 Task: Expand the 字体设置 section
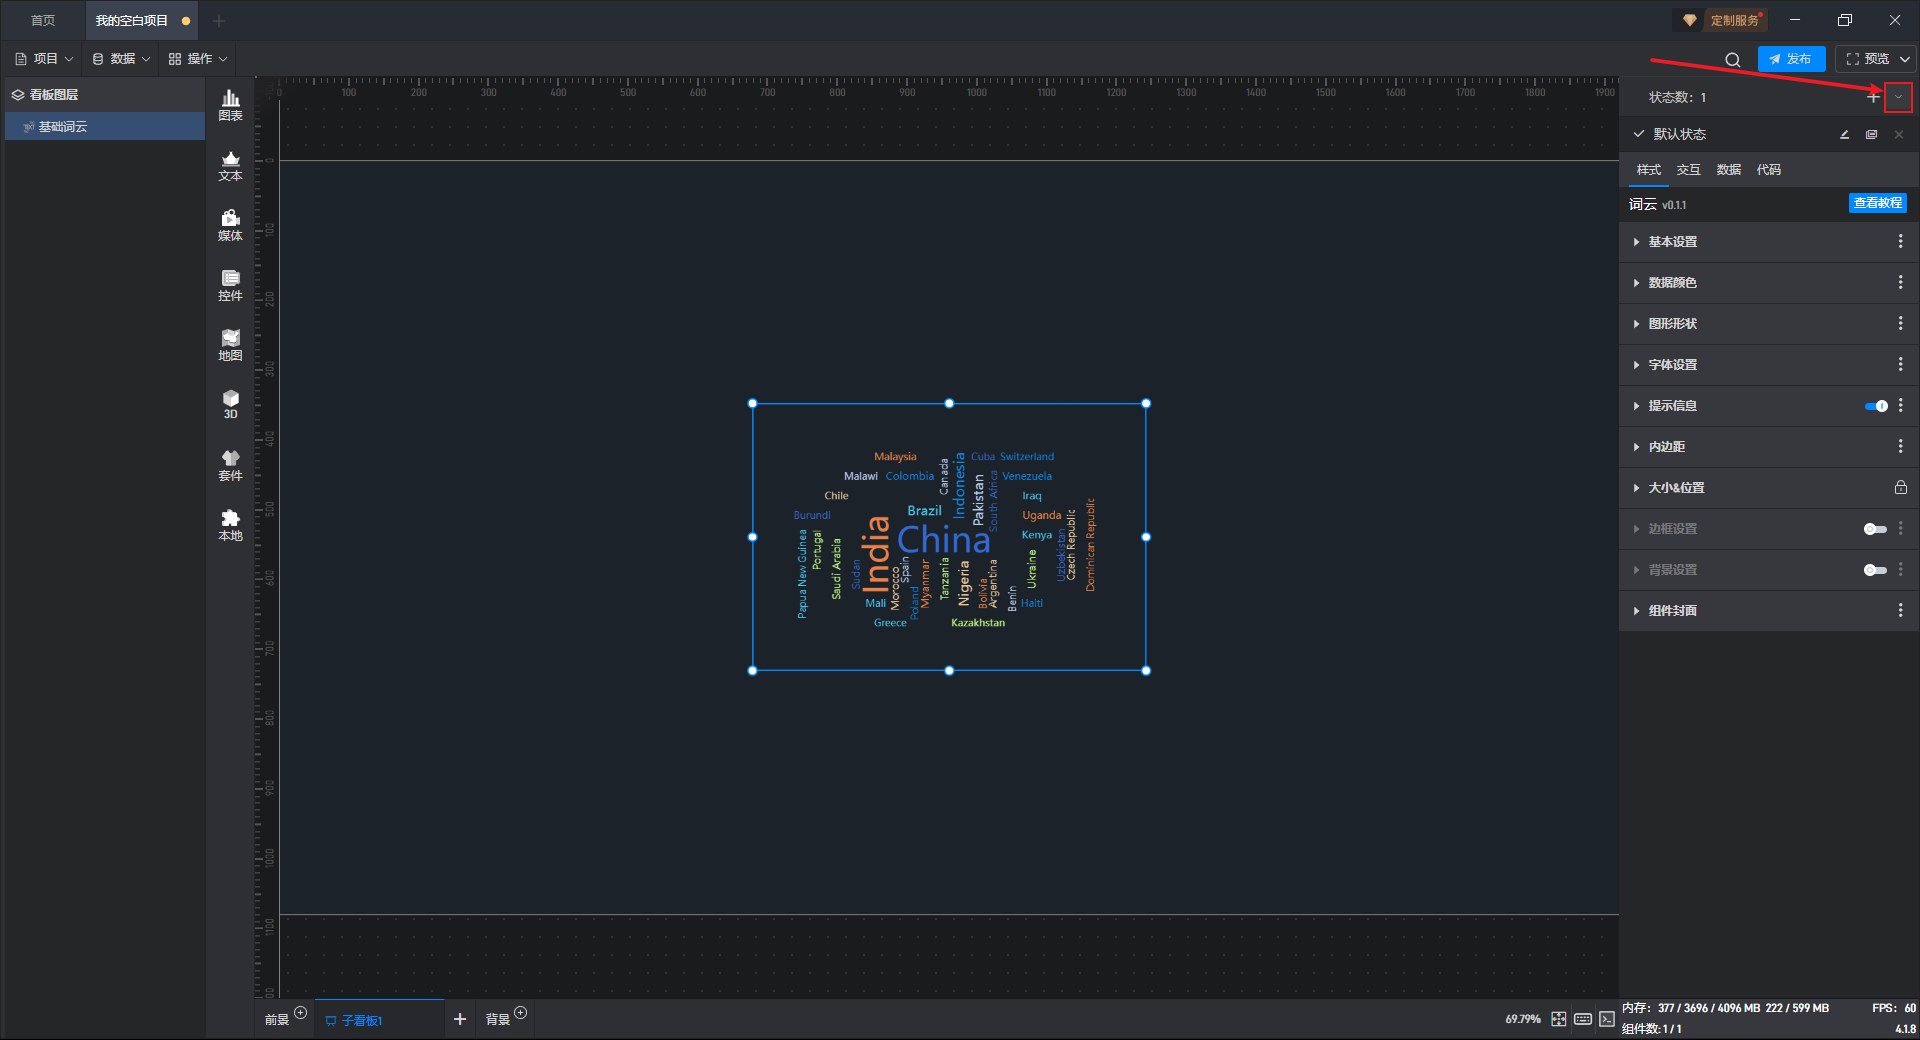[x=1672, y=365]
